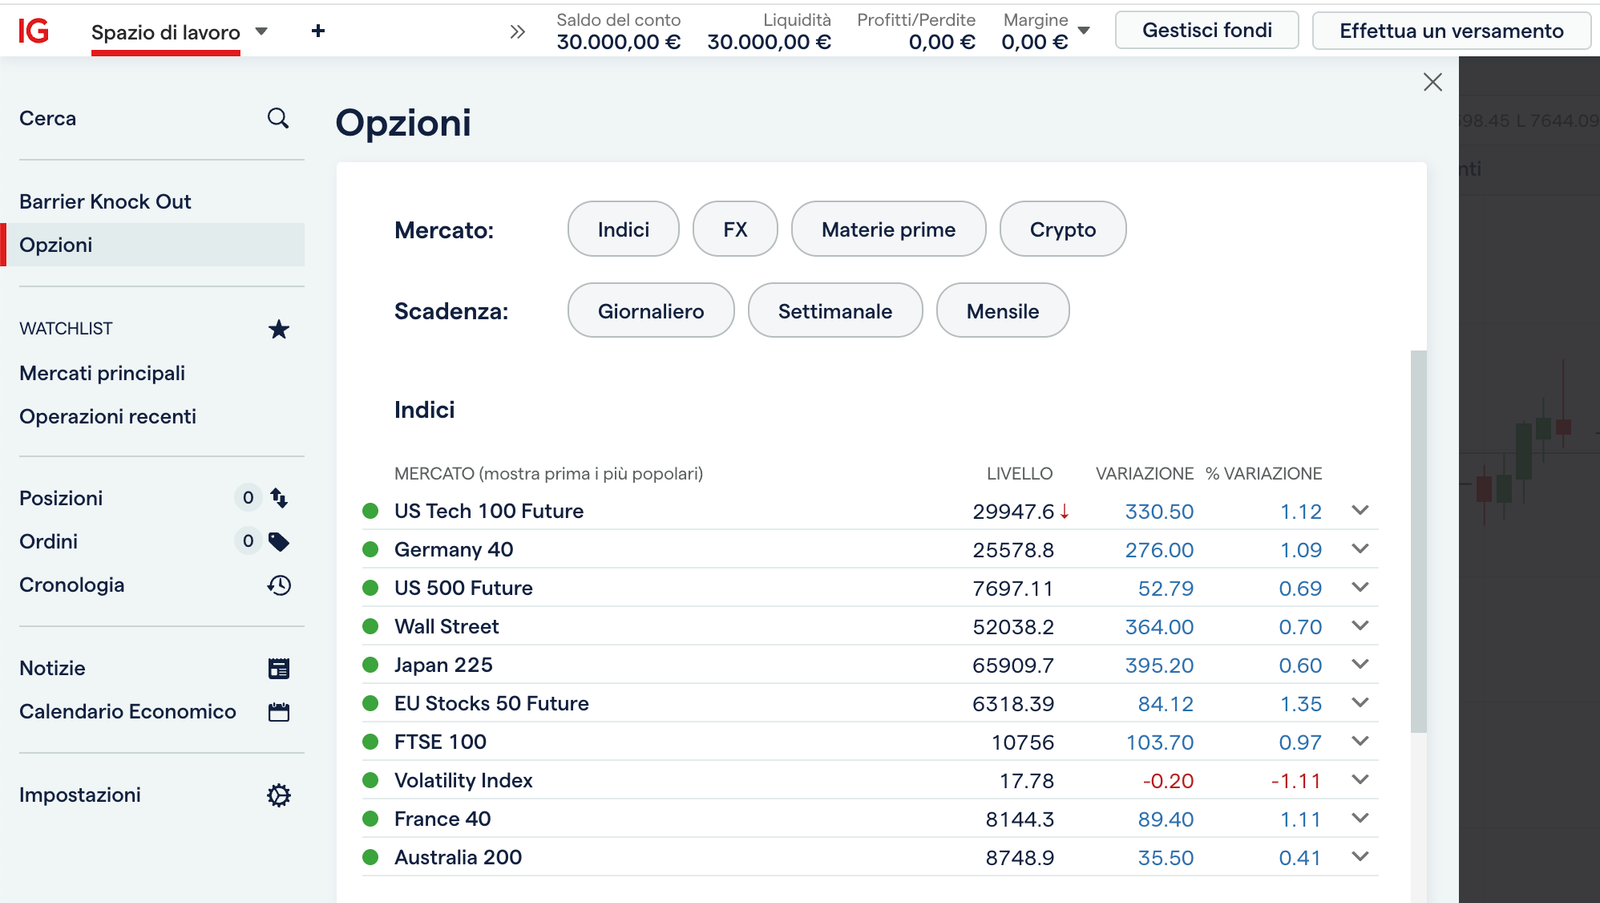Click US 500 Future variation 52.79
The height and width of the screenshot is (903, 1600).
click(1165, 588)
